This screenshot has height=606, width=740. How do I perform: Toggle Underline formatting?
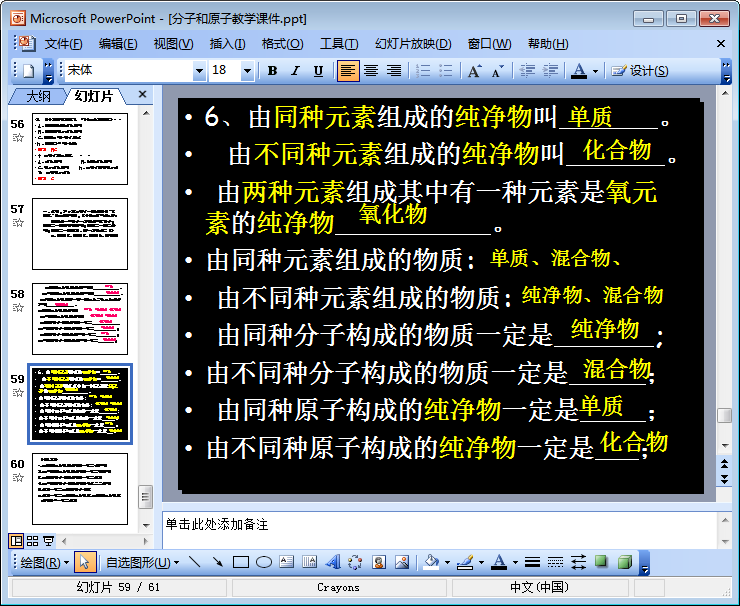click(x=319, y=71)
